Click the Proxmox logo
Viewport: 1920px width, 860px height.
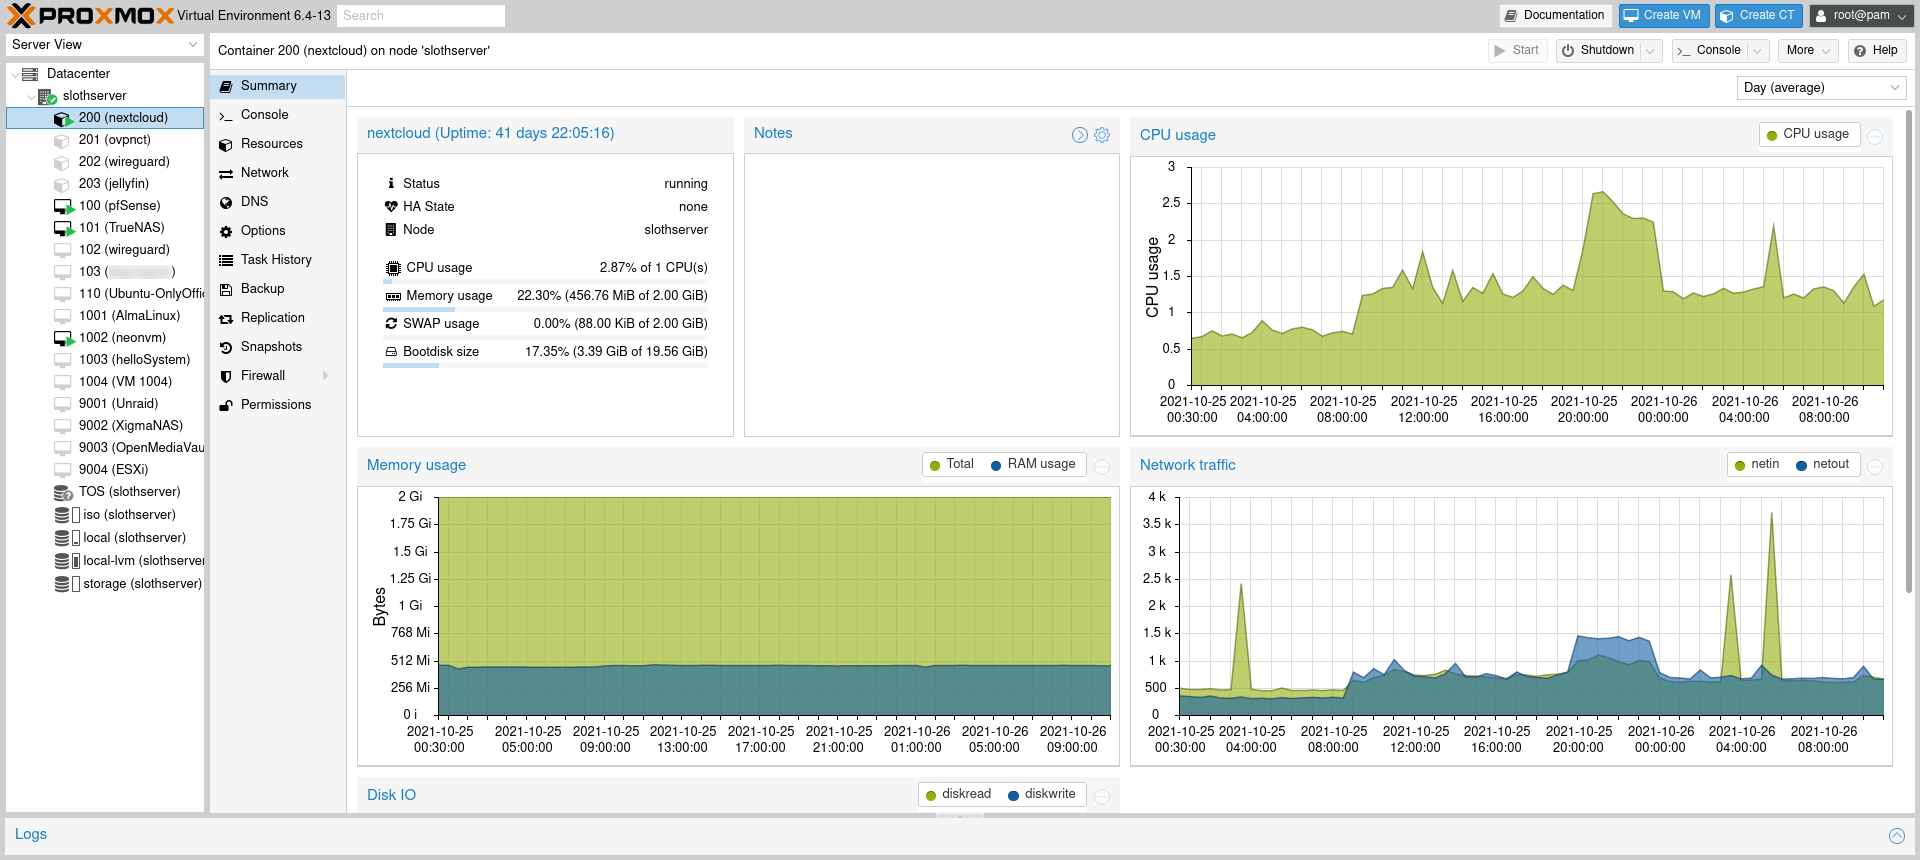(x=90, y=15)
